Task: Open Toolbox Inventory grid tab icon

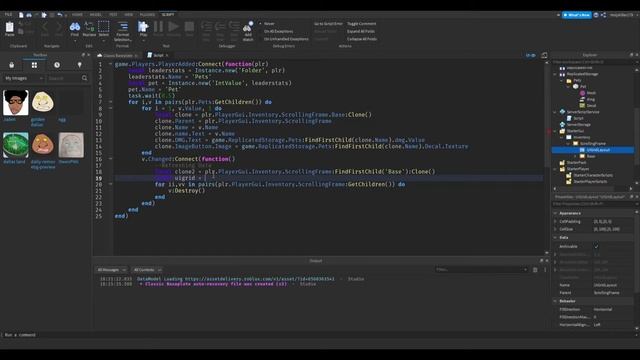Action: click(x=34, y=65)
